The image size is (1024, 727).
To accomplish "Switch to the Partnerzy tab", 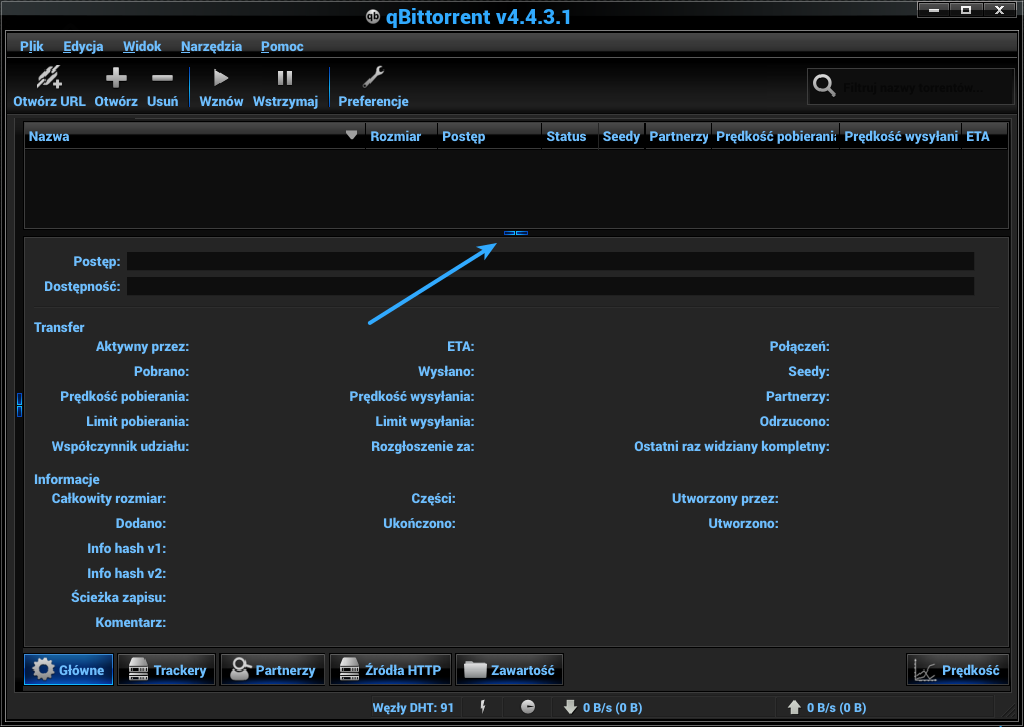I will (272, 670).
